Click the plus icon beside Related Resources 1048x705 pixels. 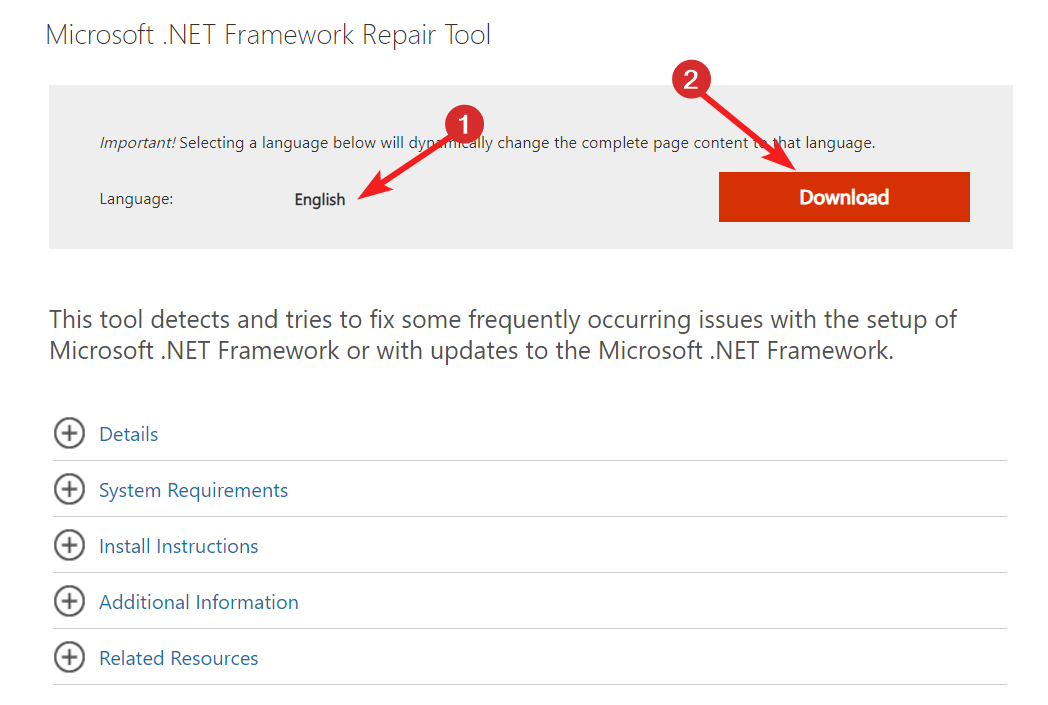point(68,658)
